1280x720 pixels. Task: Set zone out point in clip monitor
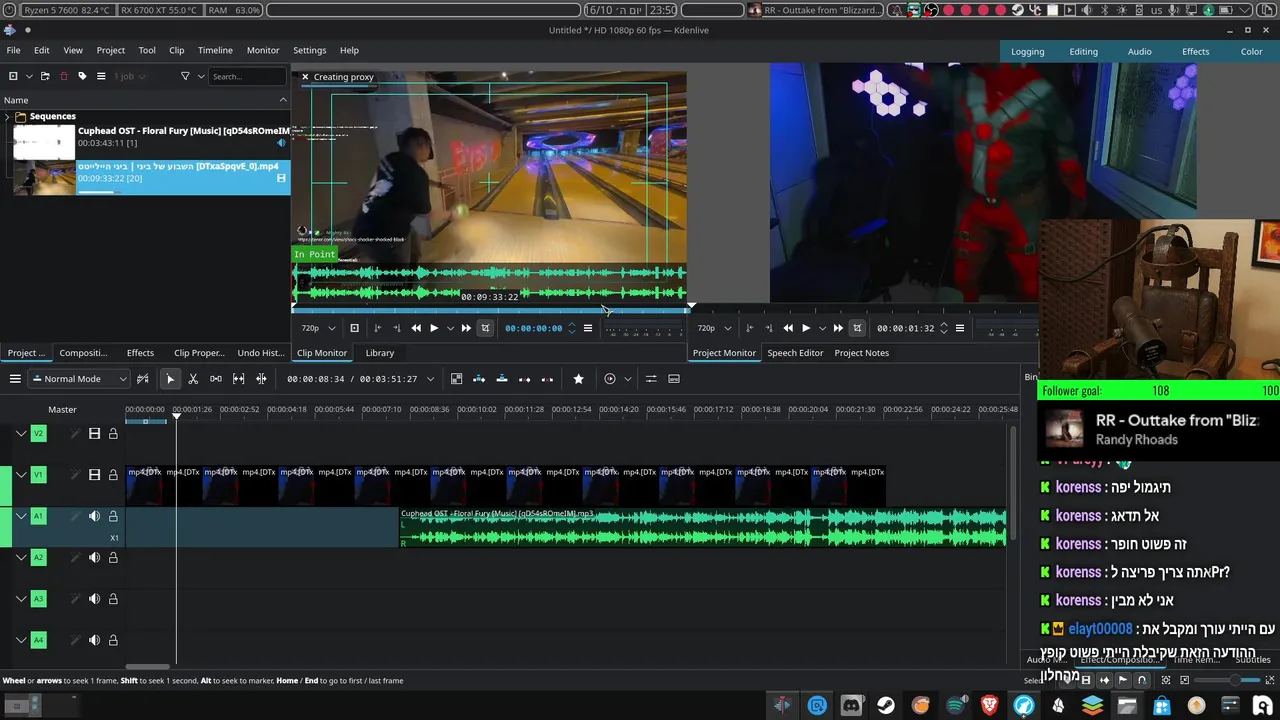(x=396, y=328)
